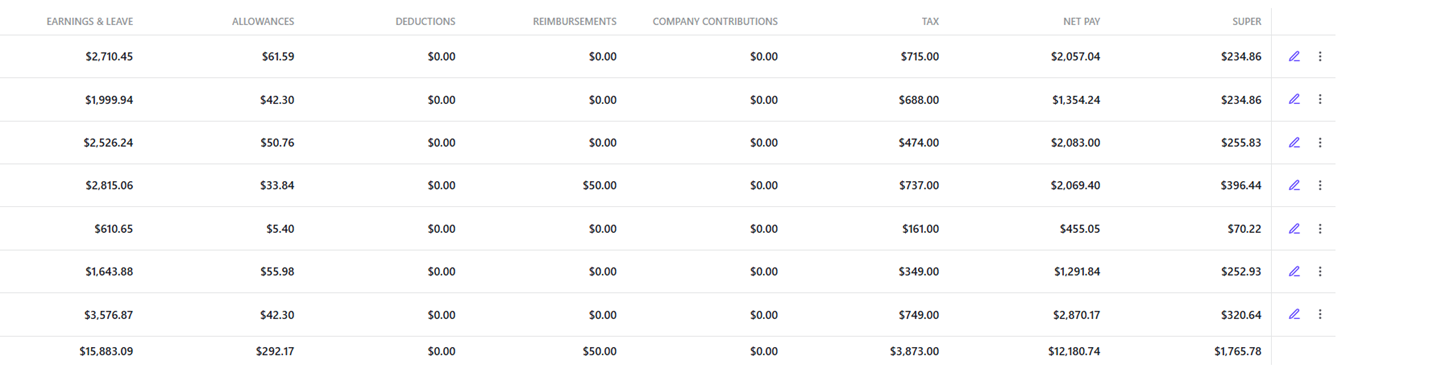Click pencil icon for $2,083.00 net pay row

(x=1294, y=142)
